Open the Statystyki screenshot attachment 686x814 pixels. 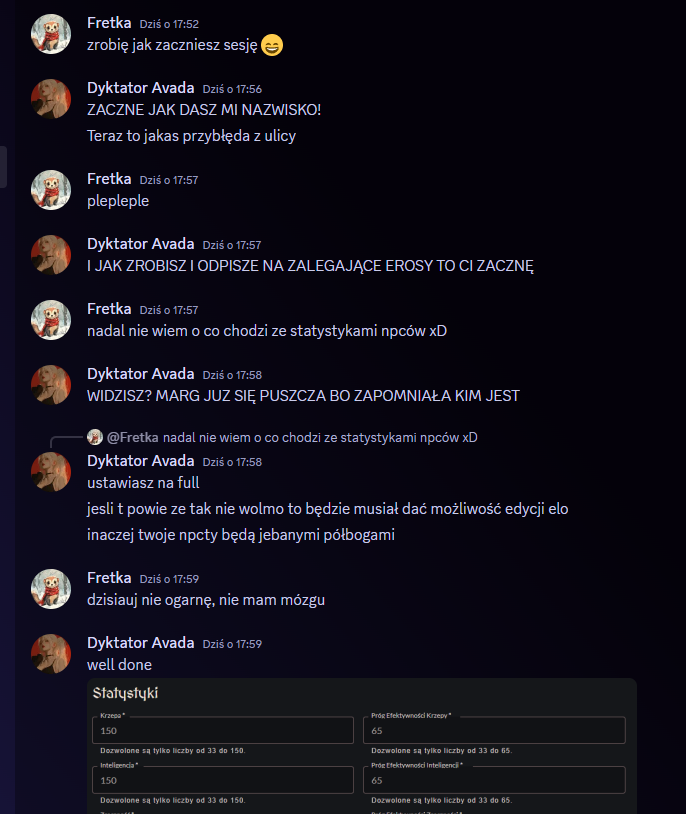point(362,746)
